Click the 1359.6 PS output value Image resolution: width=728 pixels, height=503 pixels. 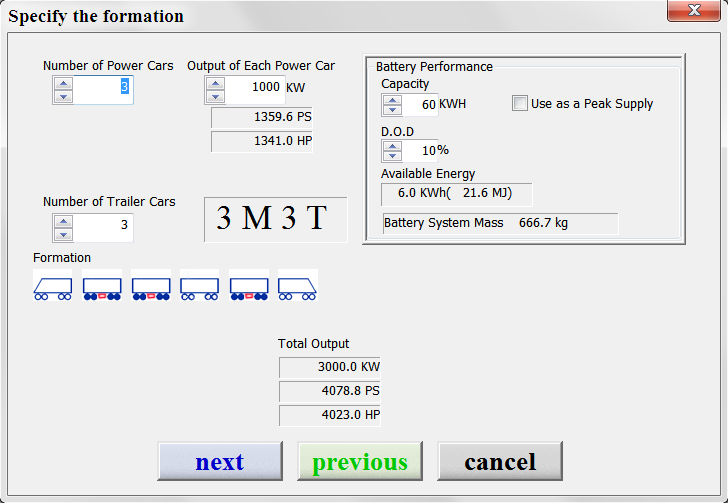pos(262,118)
